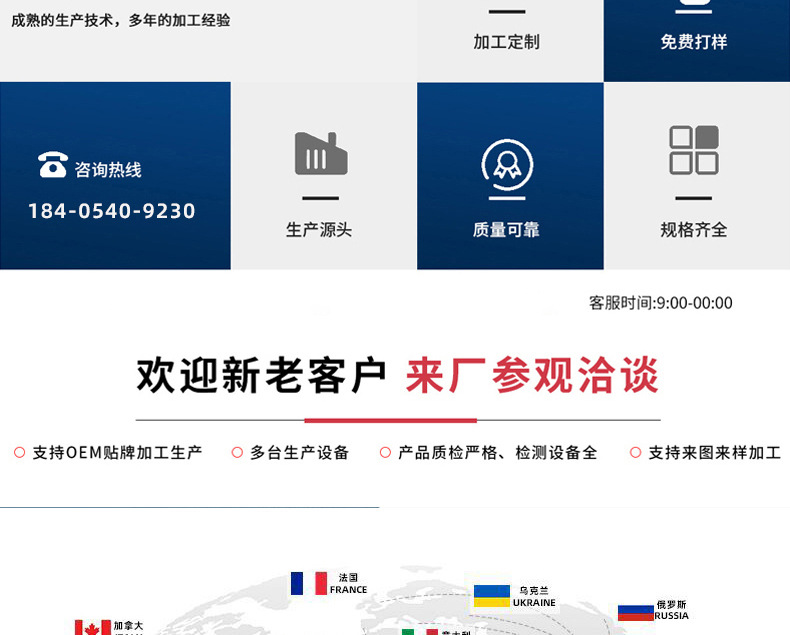Click the FRANCE country label
The width and height of the screenshot is (790, 635).
(348, 590)
